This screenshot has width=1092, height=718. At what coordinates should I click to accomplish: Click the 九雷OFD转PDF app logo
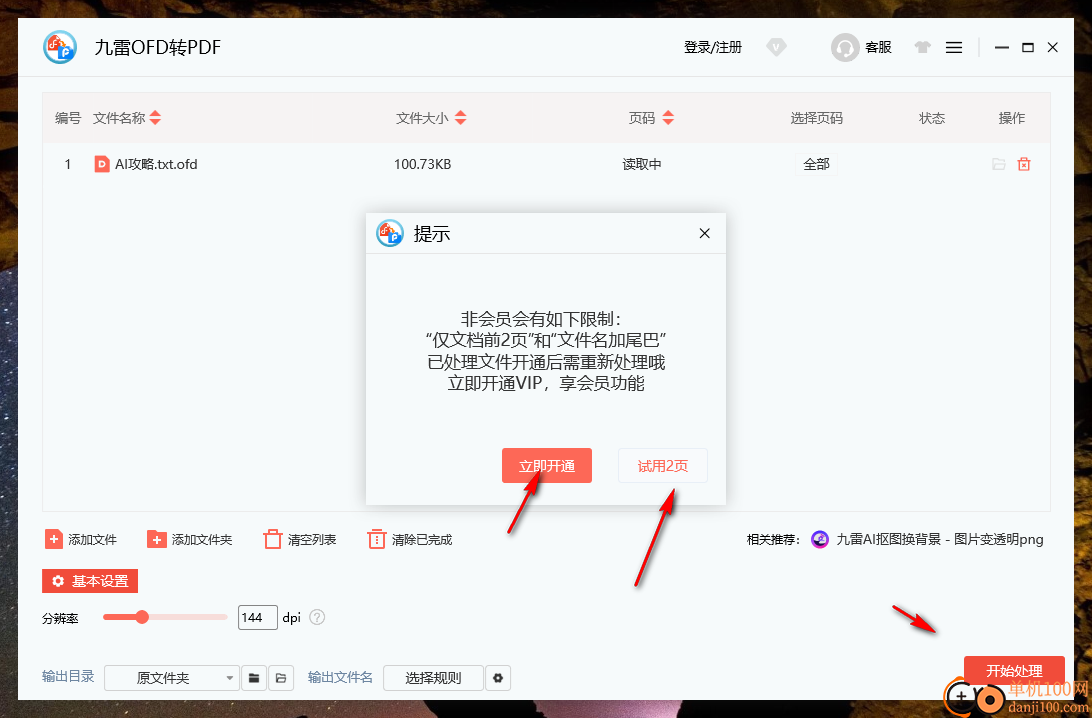point(60,47)
